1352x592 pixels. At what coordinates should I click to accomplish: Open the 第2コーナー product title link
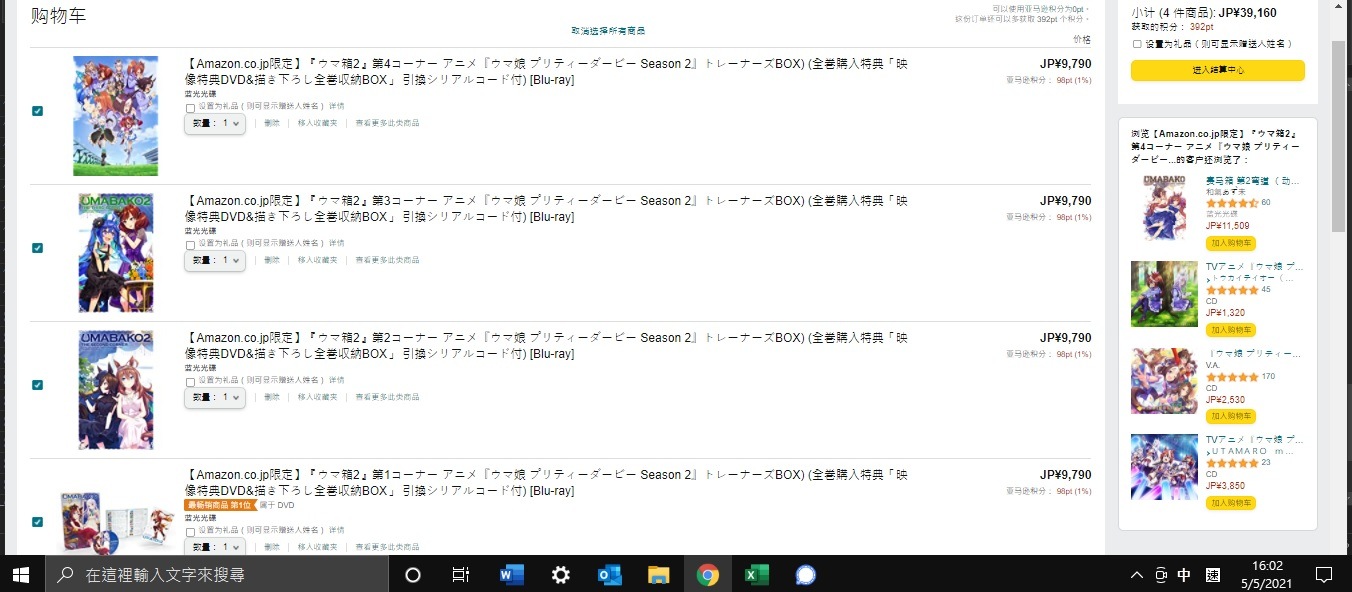point(547,346)
